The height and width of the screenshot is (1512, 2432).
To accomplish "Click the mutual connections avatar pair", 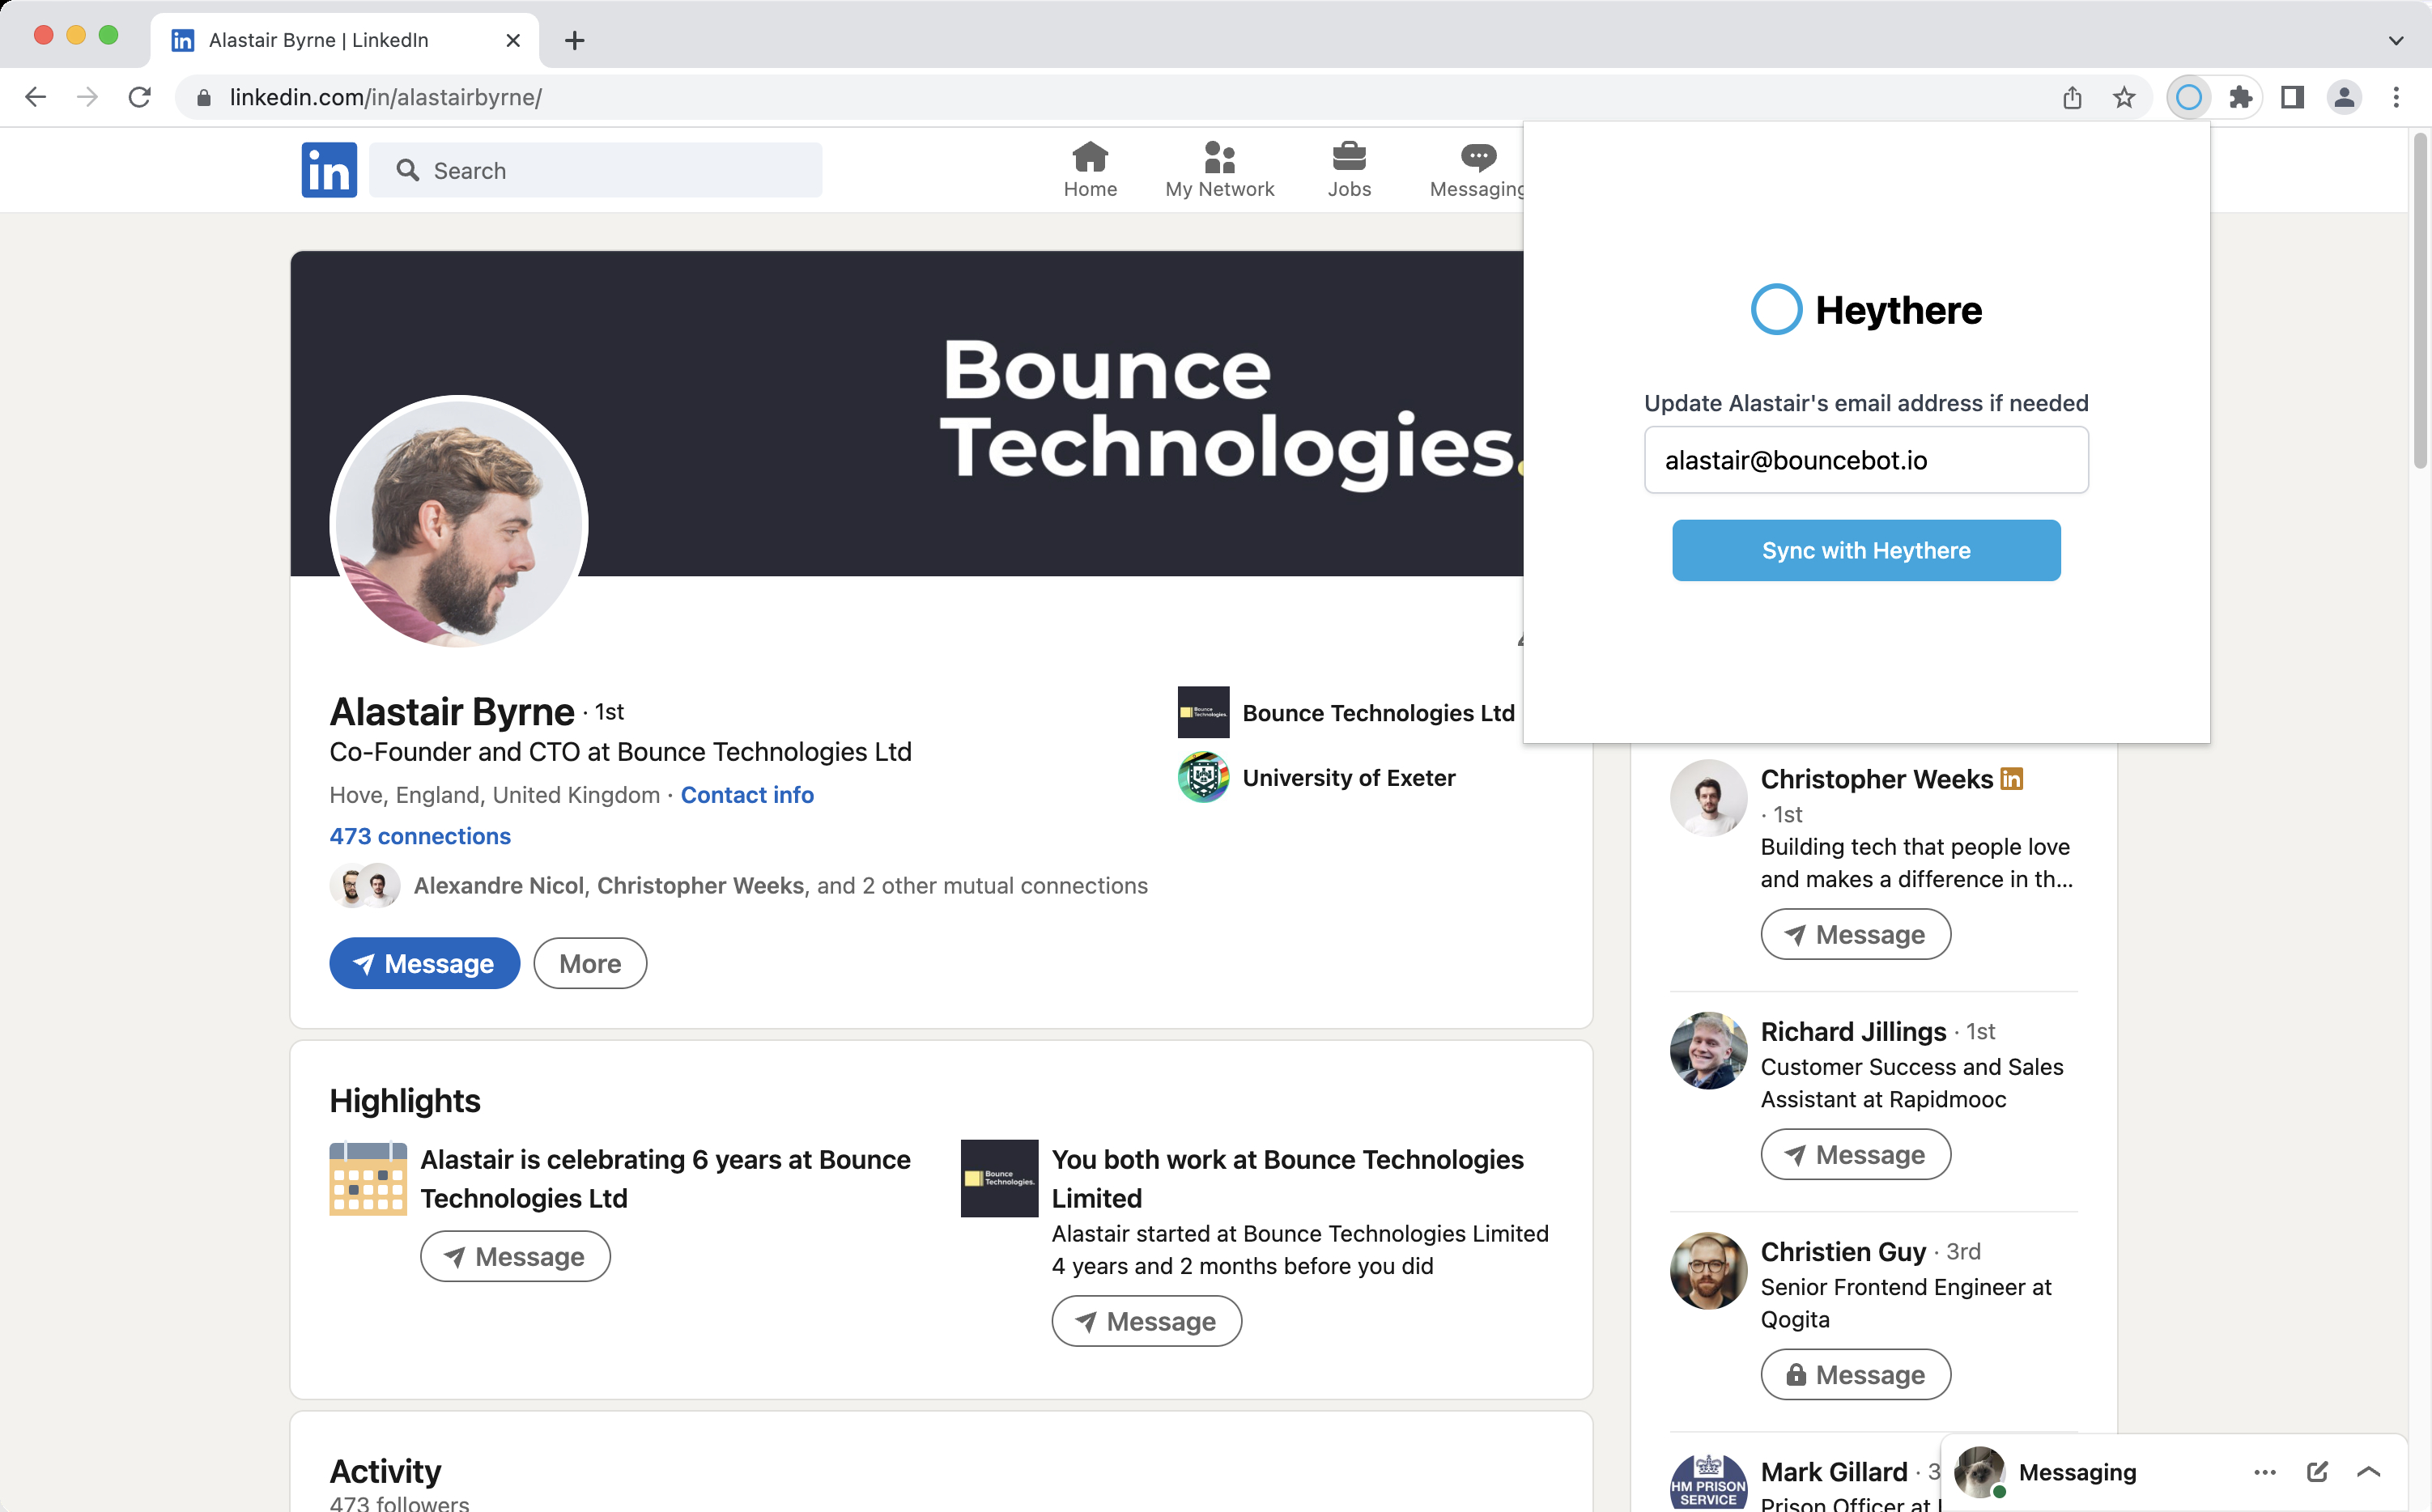I will pos(365,886).
